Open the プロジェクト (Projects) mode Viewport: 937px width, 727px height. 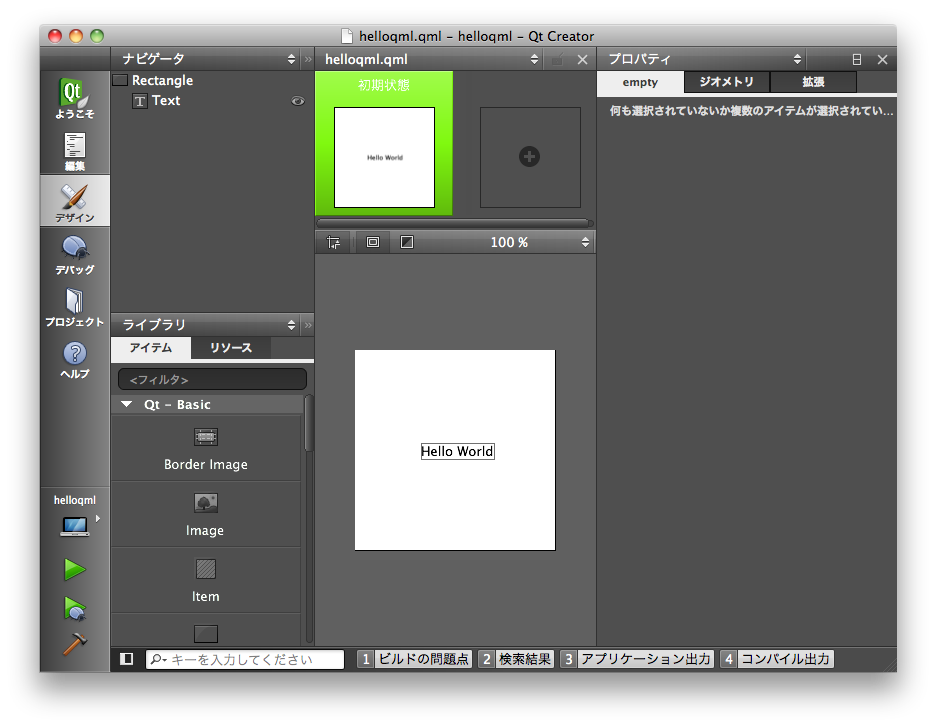point(75,307)
